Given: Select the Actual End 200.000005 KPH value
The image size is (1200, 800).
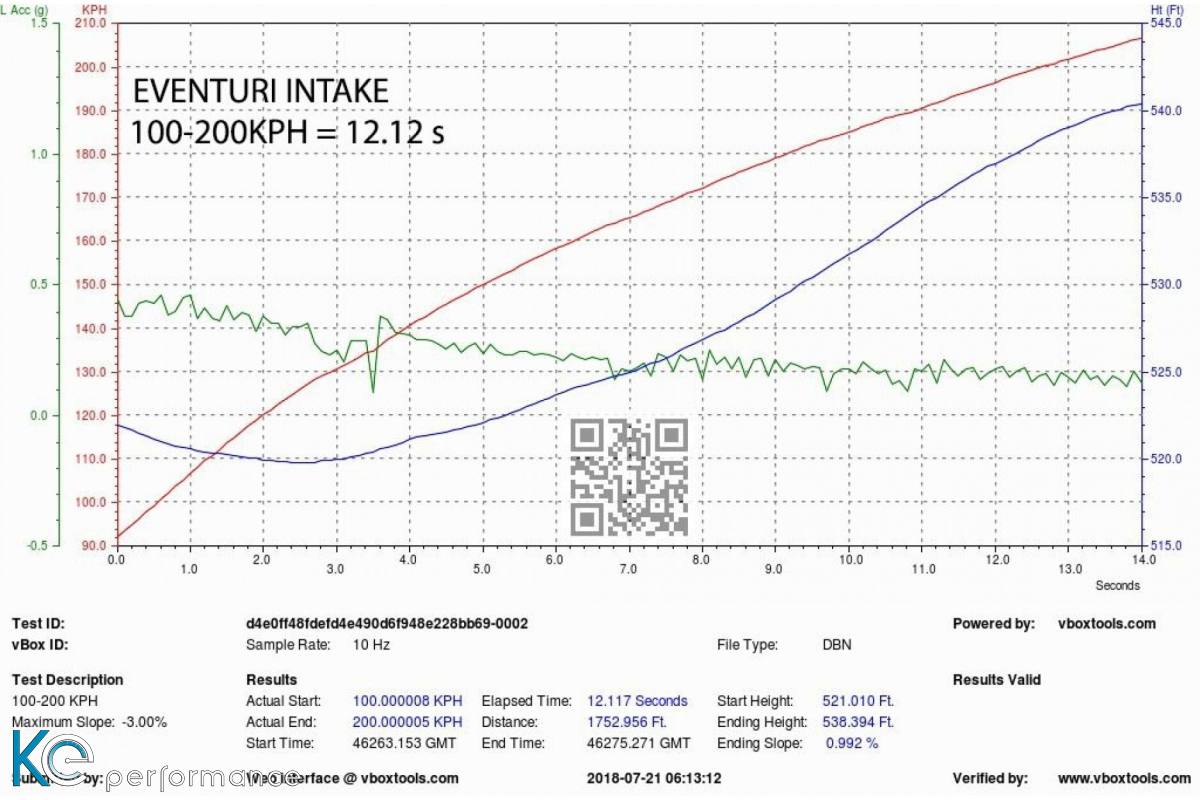Looking at the screenshot, I should 407,722.
